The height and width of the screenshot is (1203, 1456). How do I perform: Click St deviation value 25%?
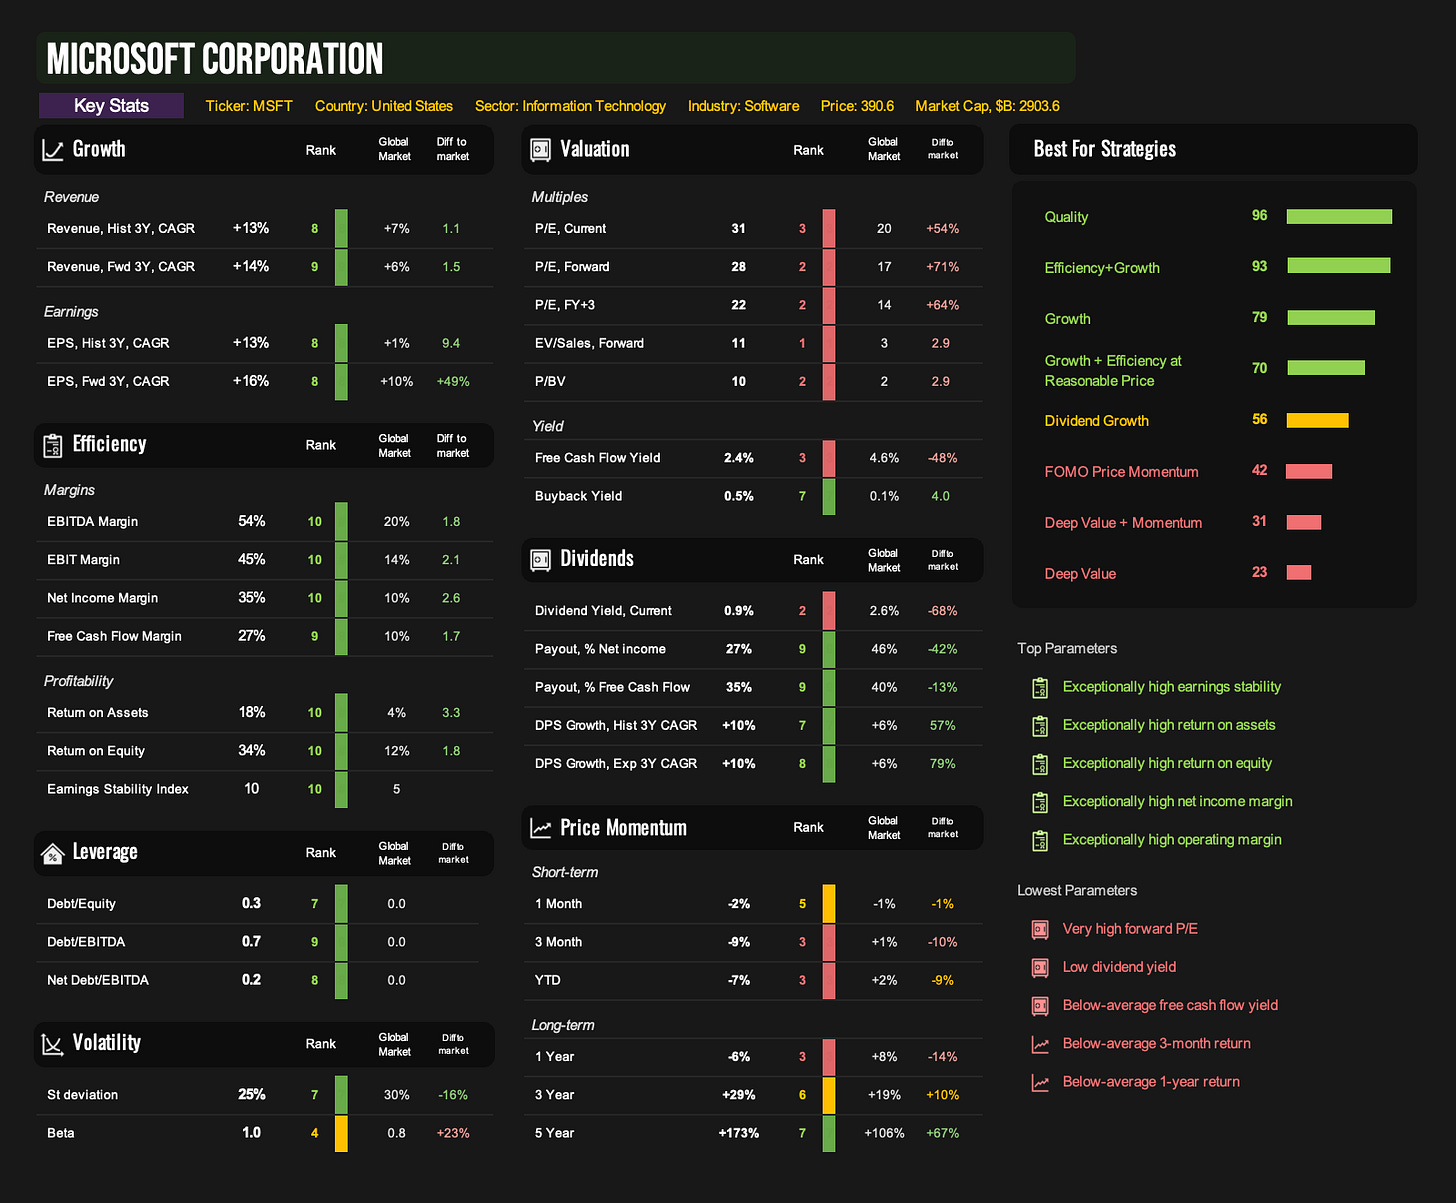pos(252,1095)
